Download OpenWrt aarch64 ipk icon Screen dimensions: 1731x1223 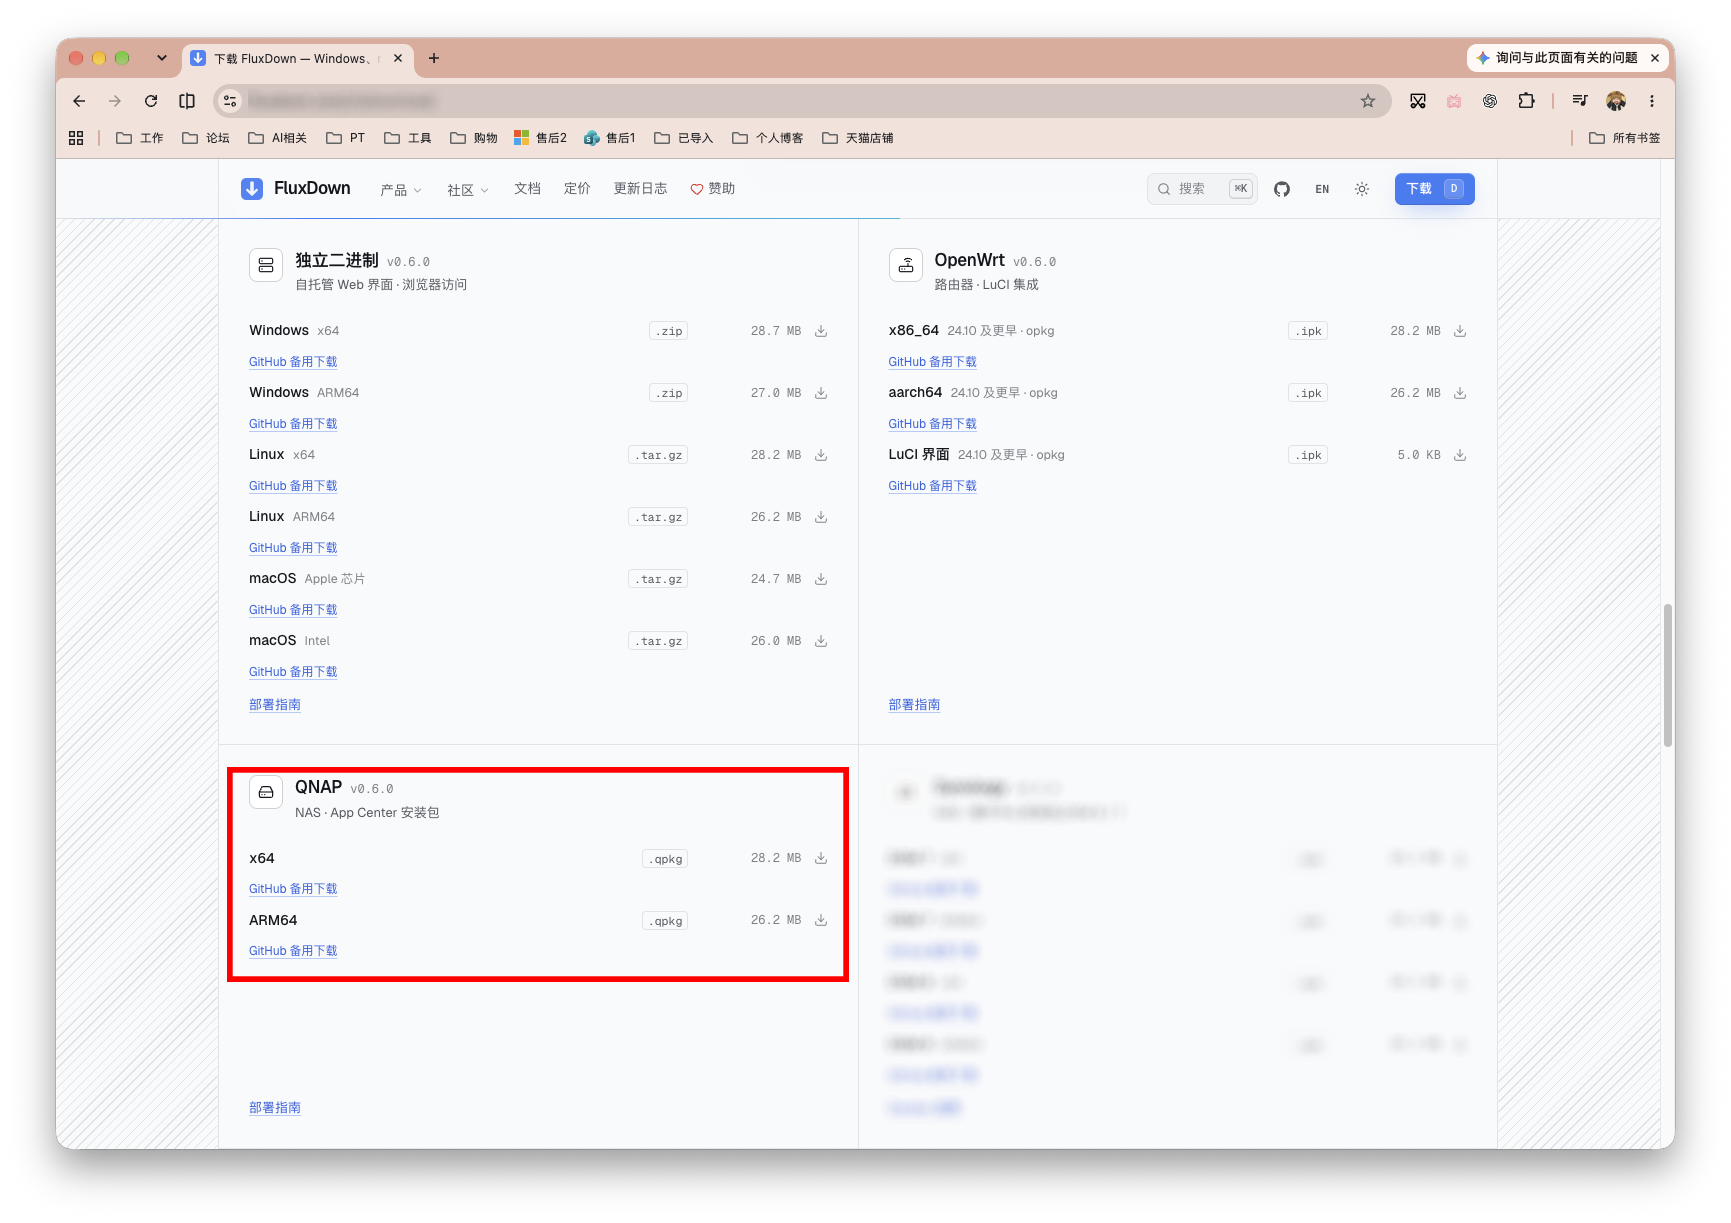point(1460,393)
